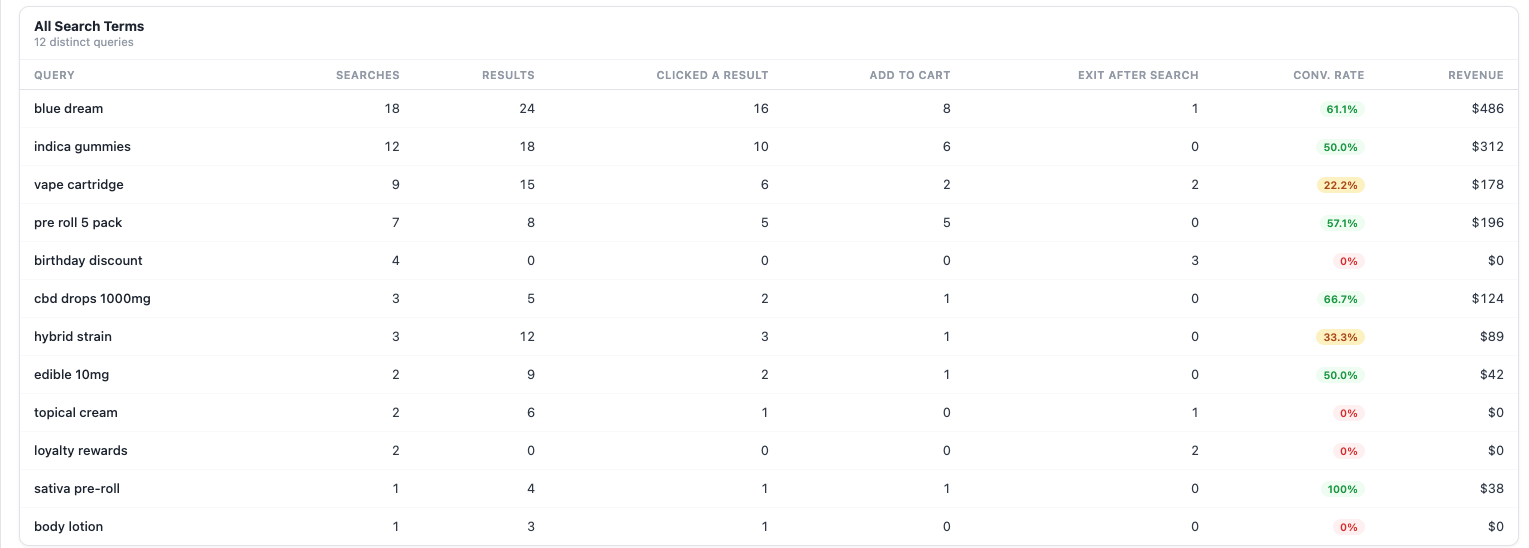Click body lotion 0% conversion badge
The width and height of the screenshot is (1529, 548).
tap(1349, 527)
